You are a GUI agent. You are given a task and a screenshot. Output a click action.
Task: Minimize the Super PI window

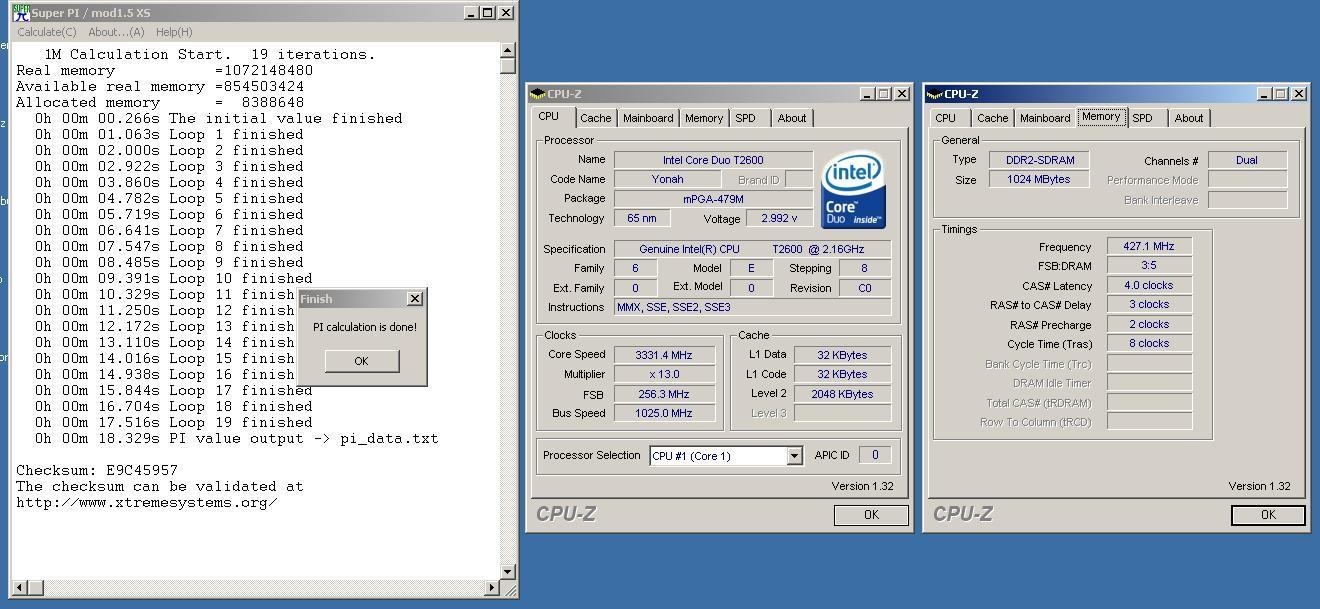(x=471, y=13)
